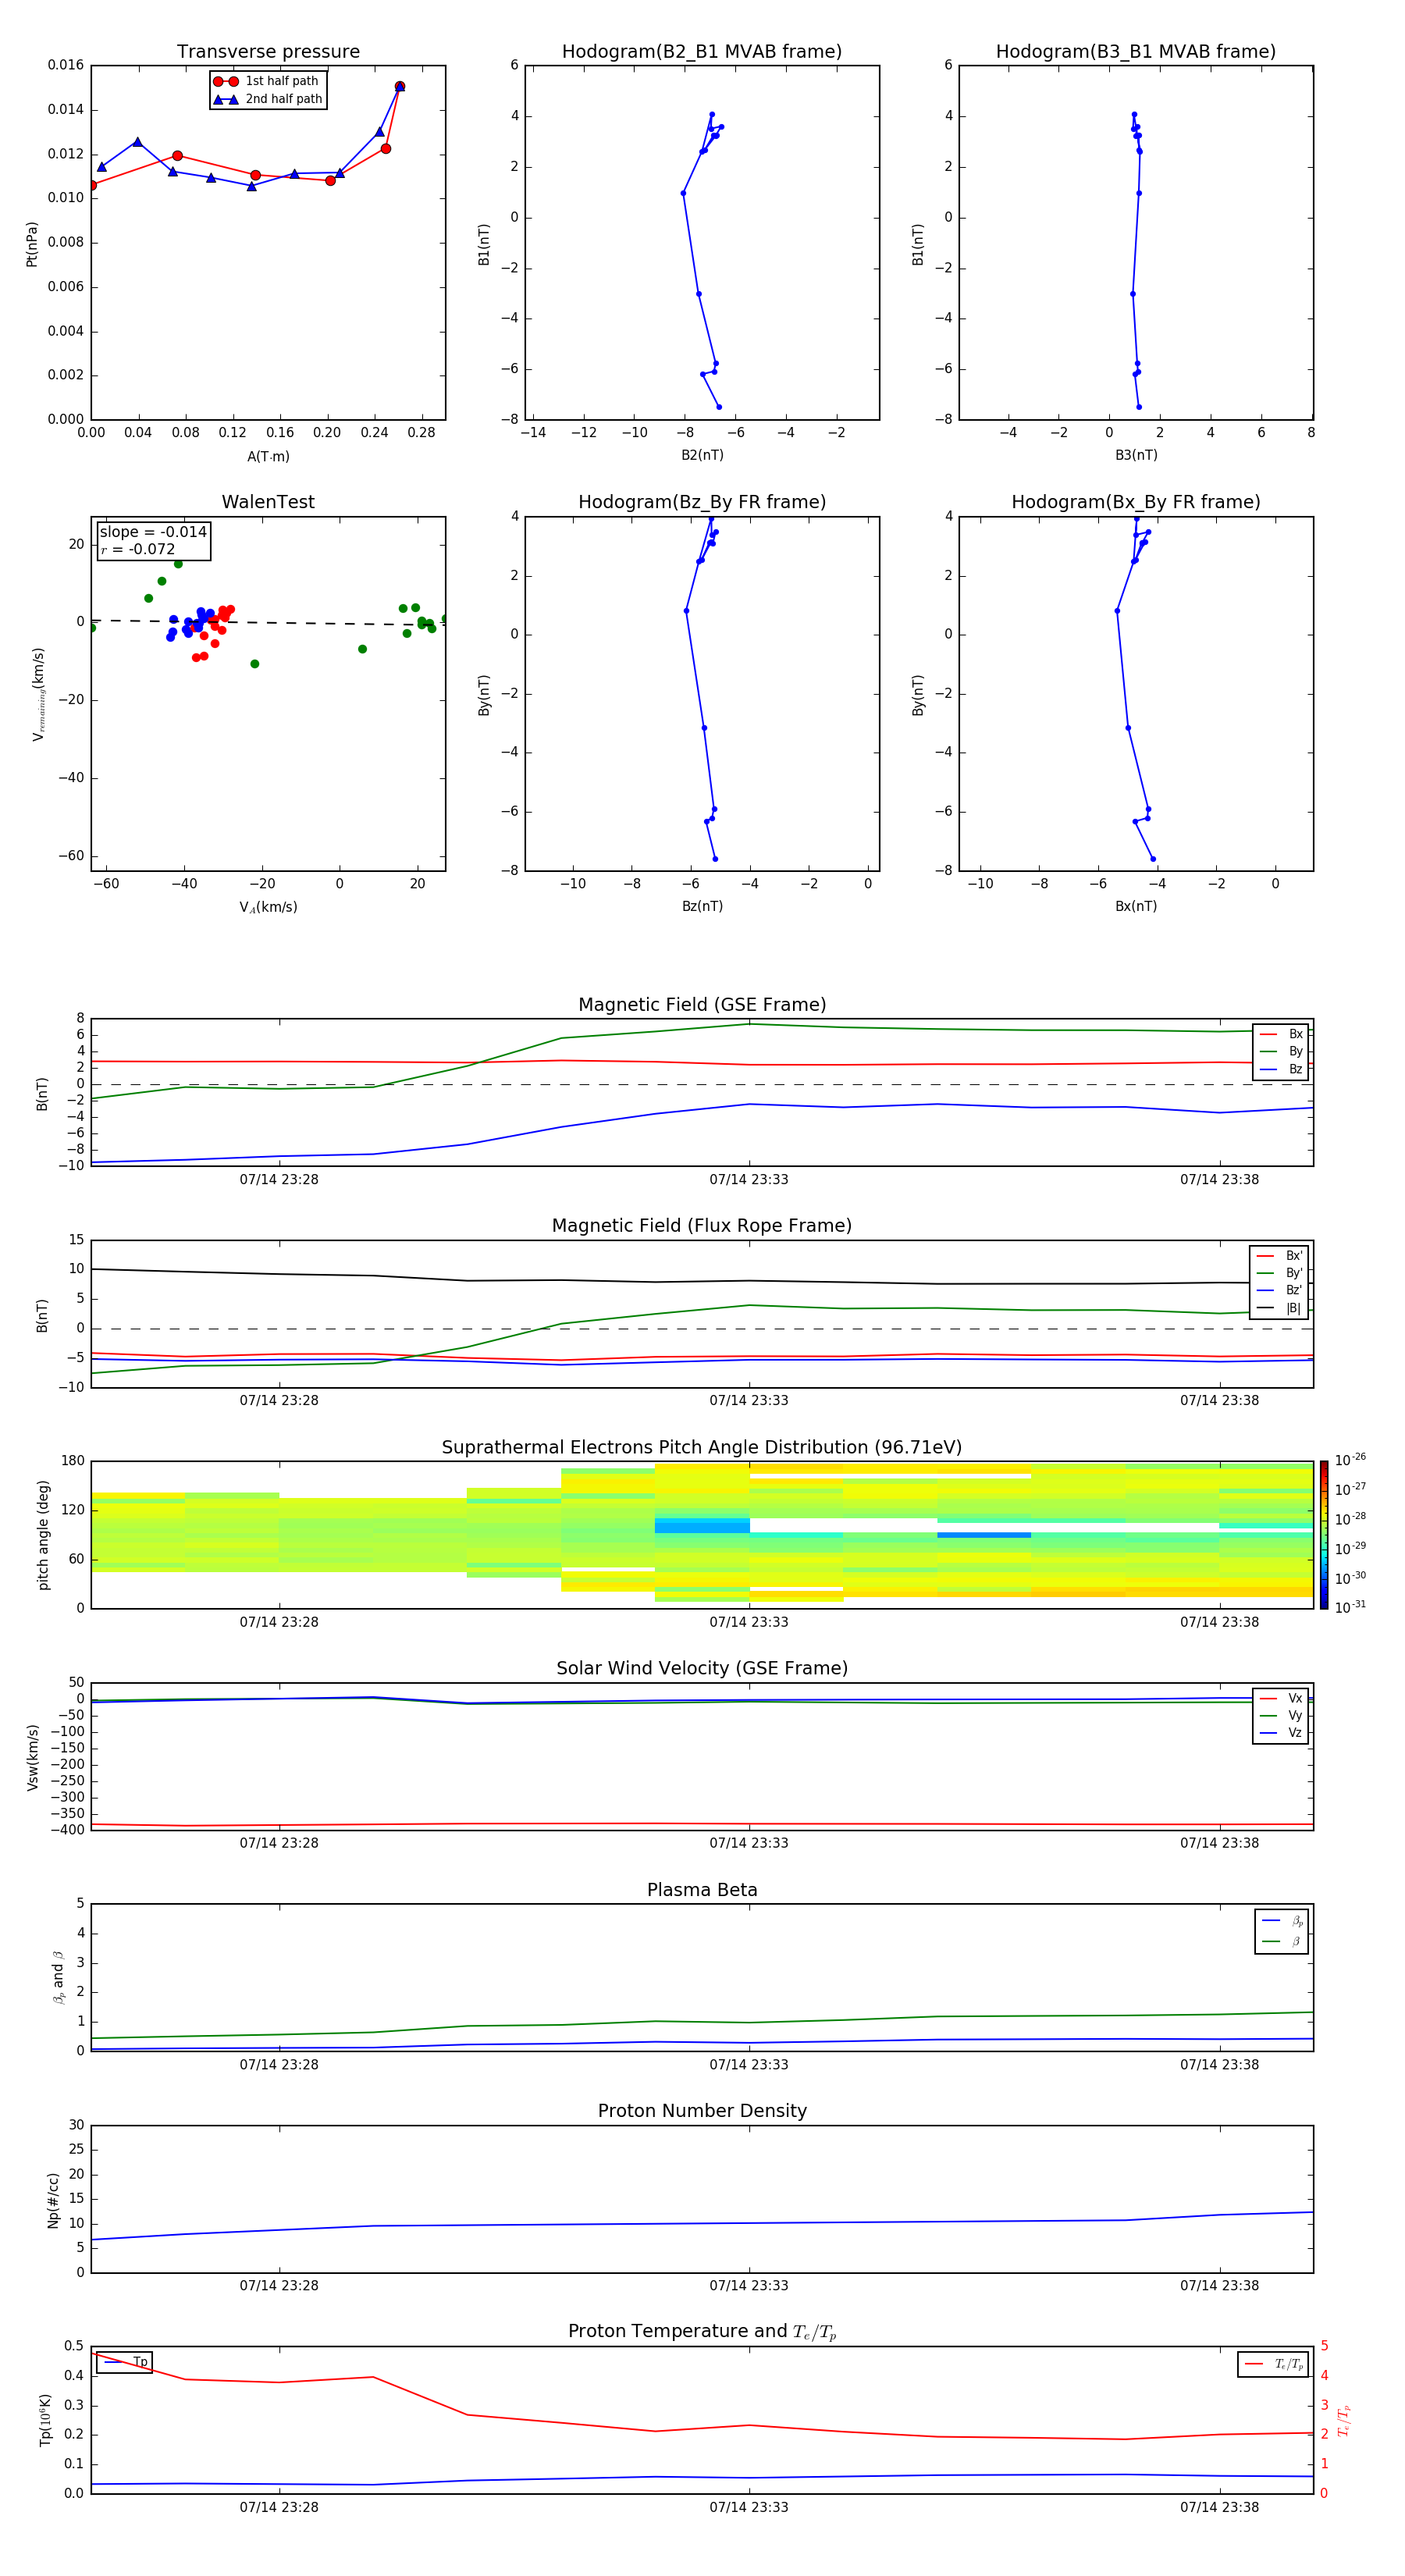Viewport: 1405px width, 2576px height.
Task: Click the 'Solar Wind Velocity (GSE Frame)' title
Action: pos(702,1669)
